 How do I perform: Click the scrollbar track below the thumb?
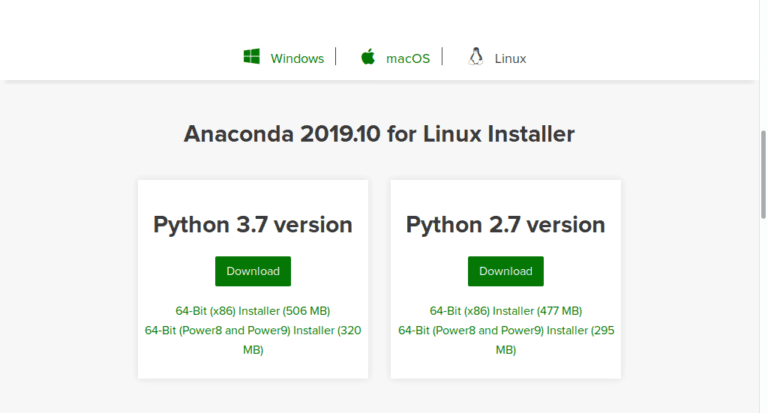click(x=763, y=316)
